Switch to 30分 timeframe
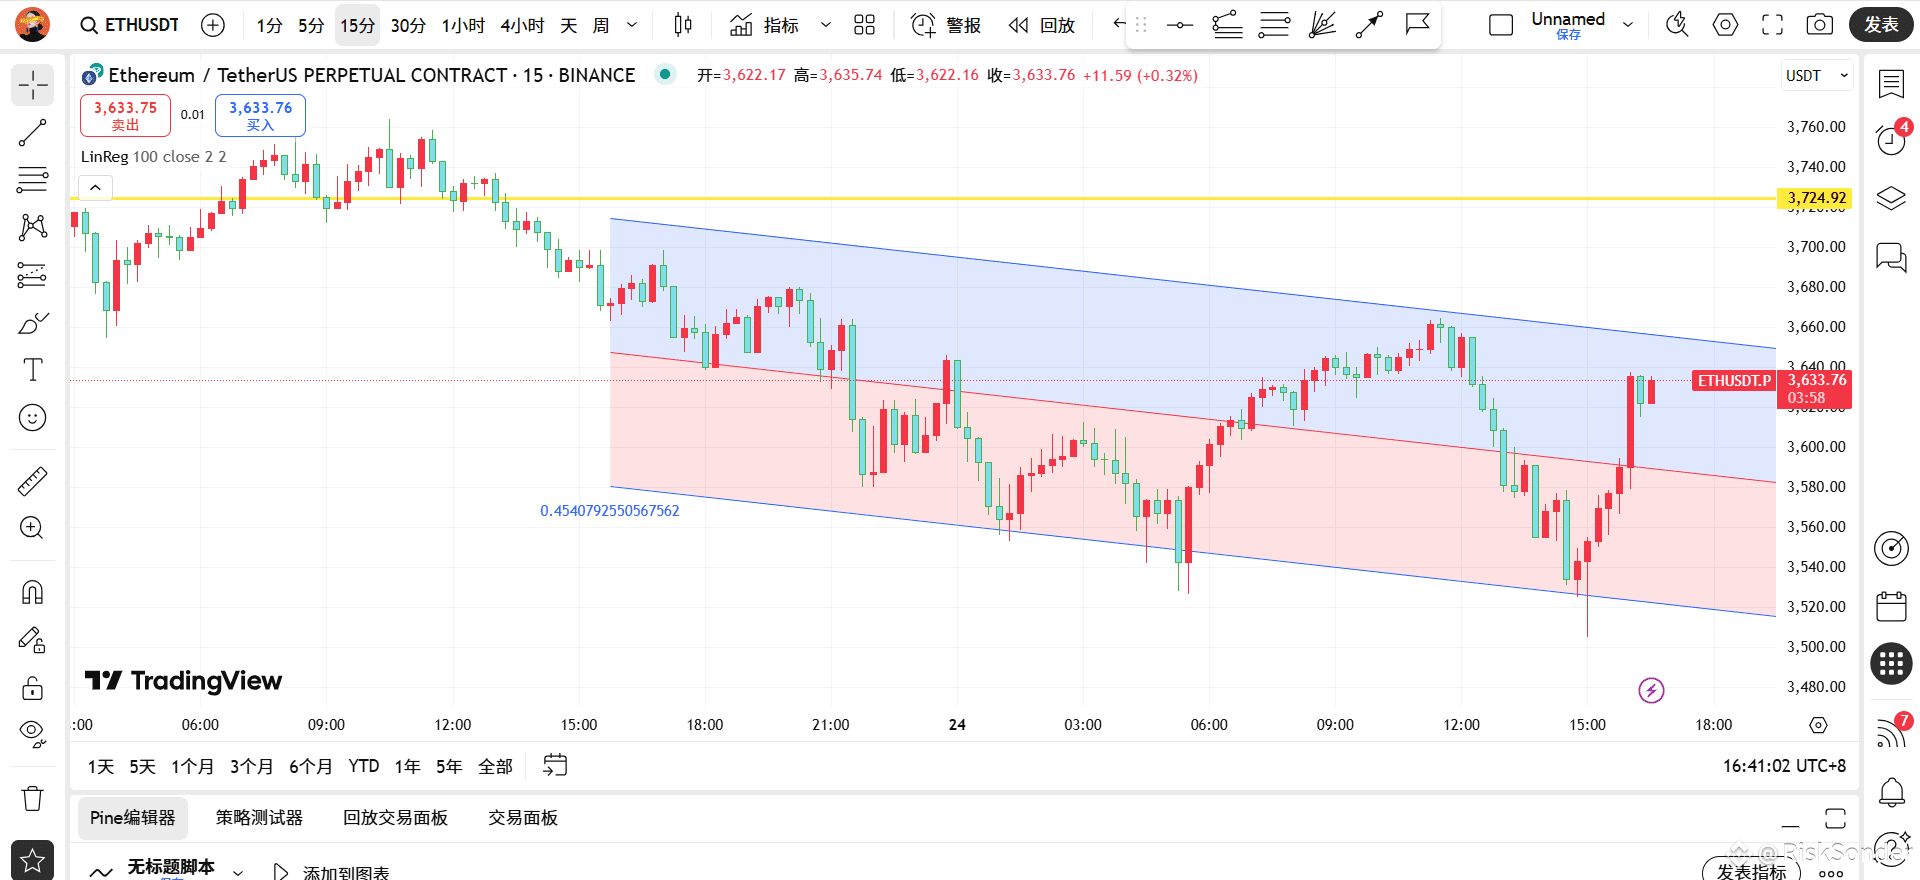The height and width of the screenshot is (880, 1920). 408,25
